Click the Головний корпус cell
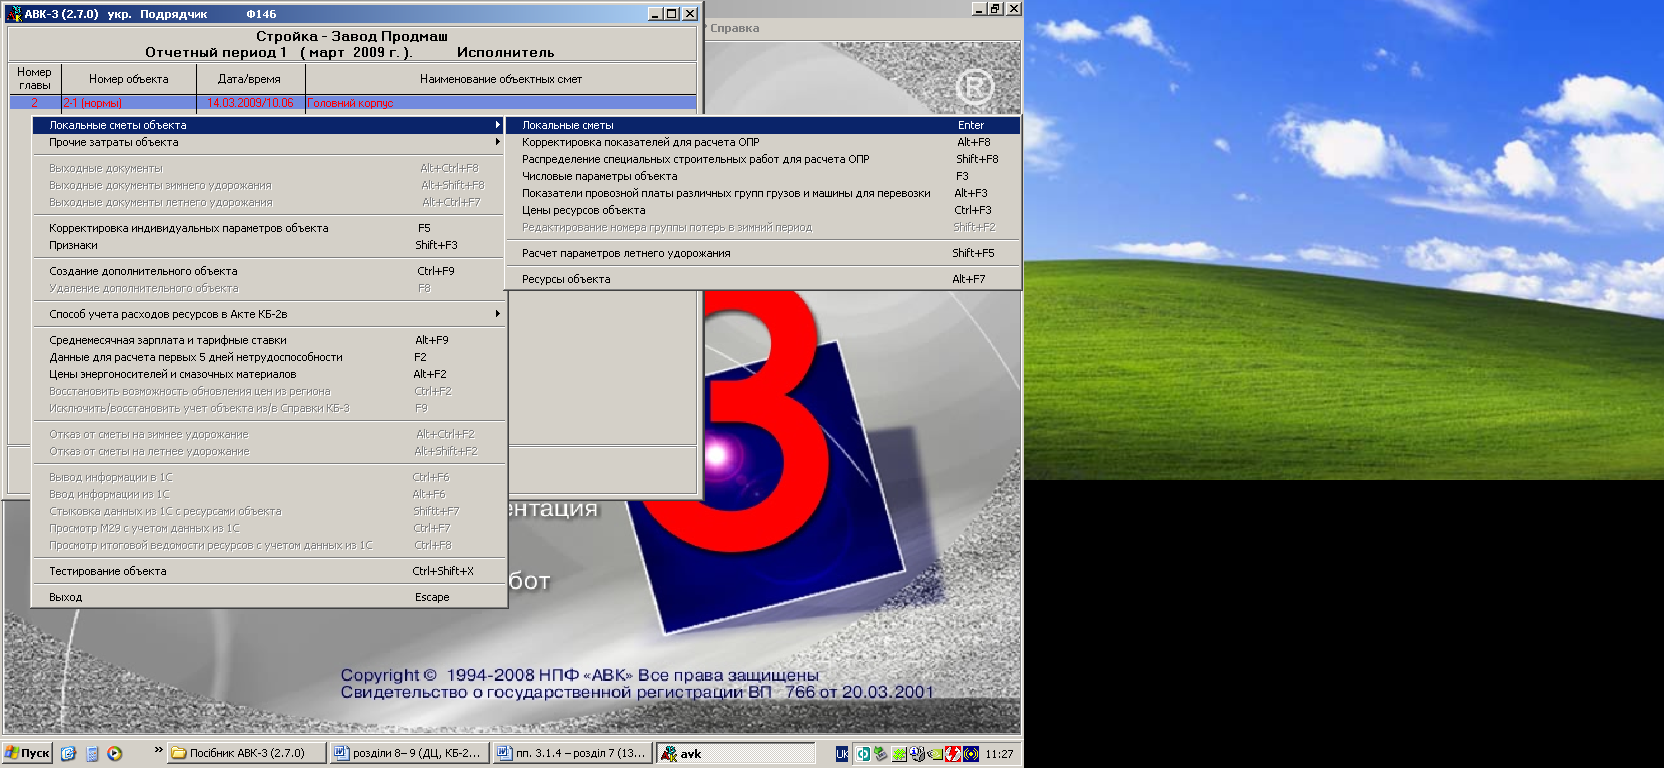 point(501,103)
